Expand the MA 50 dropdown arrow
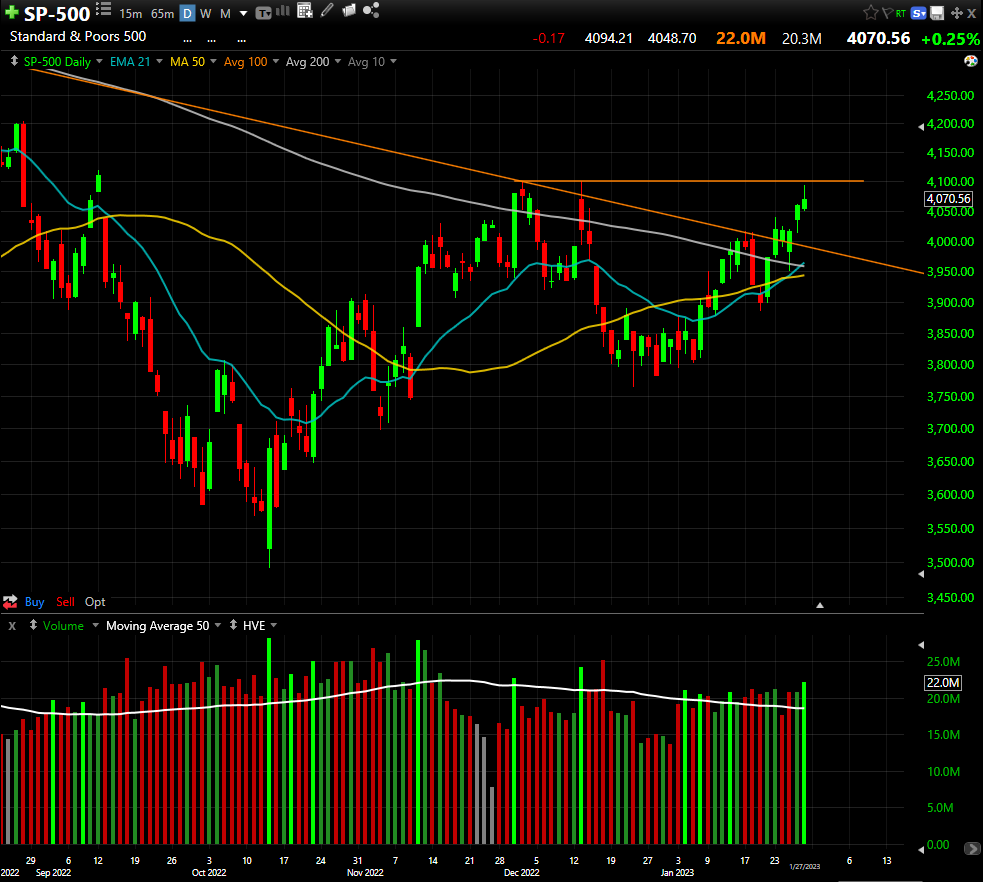This screenshot has height=882, width=983. [213, 61]
